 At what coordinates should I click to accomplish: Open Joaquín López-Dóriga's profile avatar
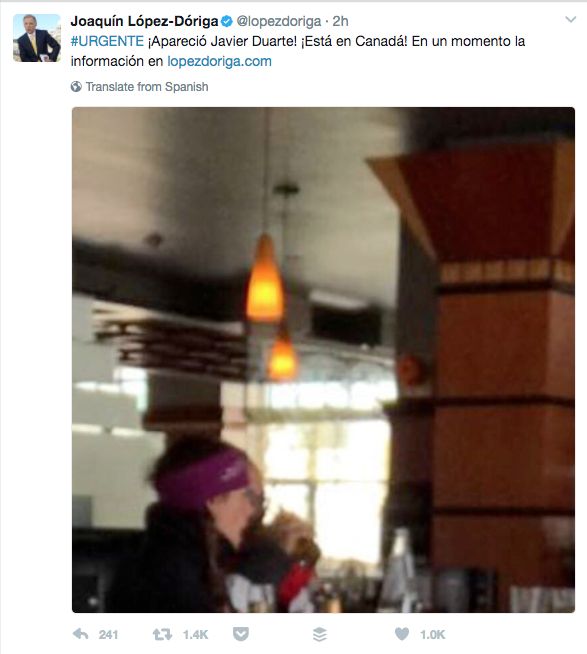click(37, 38)
